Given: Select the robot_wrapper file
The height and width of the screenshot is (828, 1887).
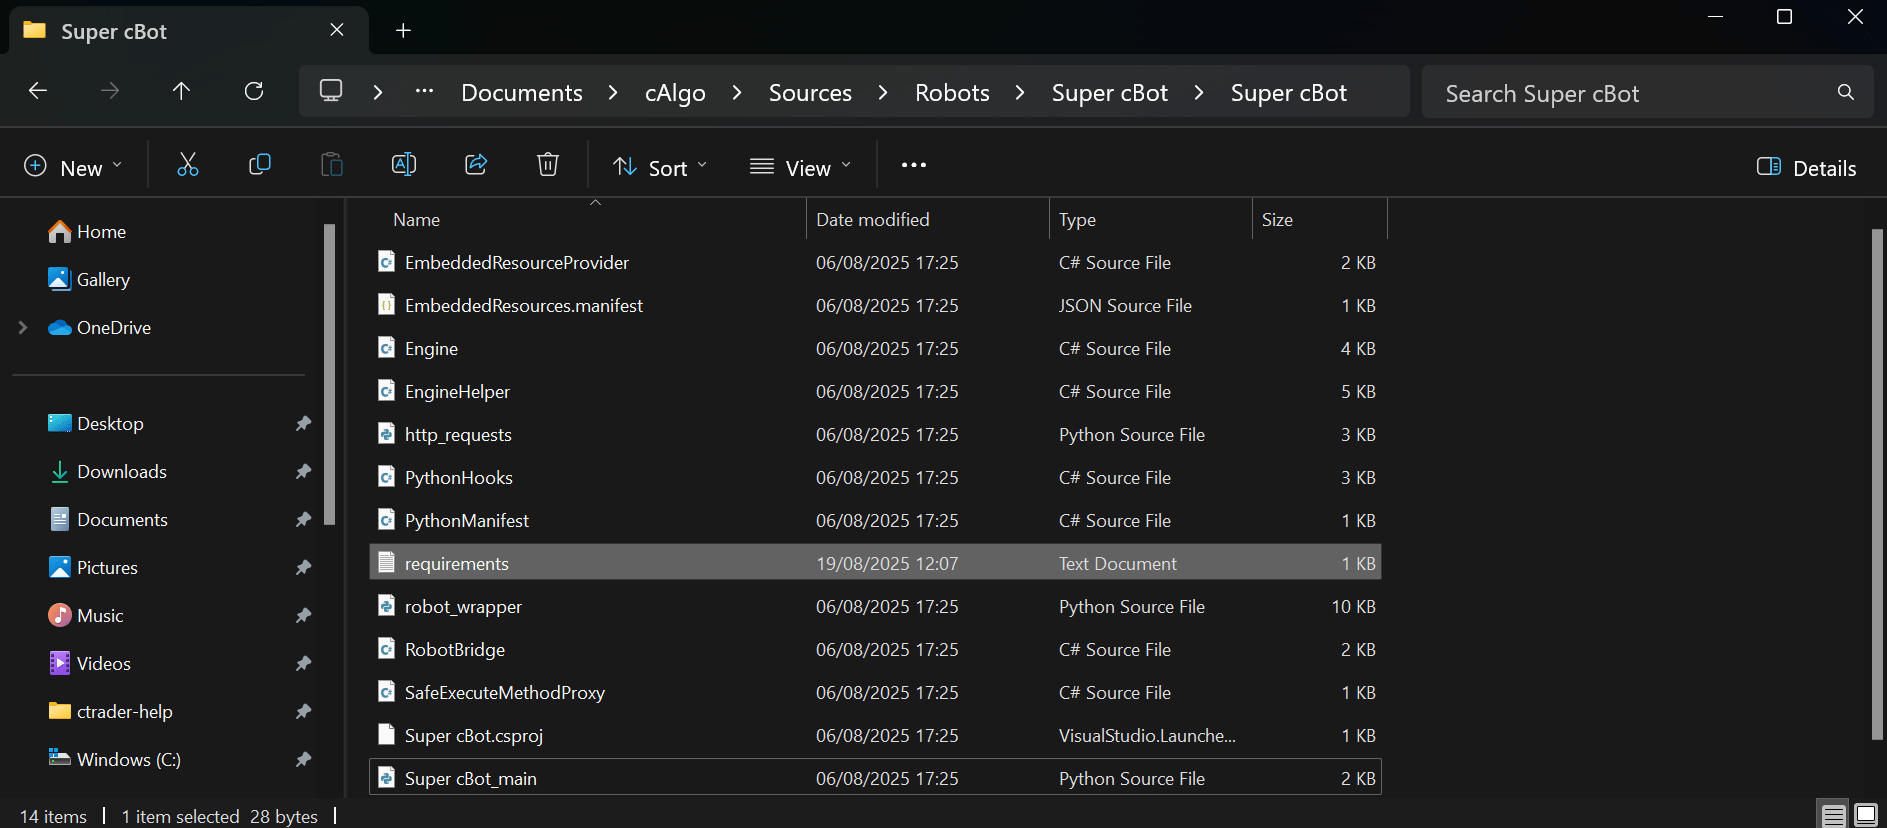Looking at the screenshot, I should tap(875, 606).
